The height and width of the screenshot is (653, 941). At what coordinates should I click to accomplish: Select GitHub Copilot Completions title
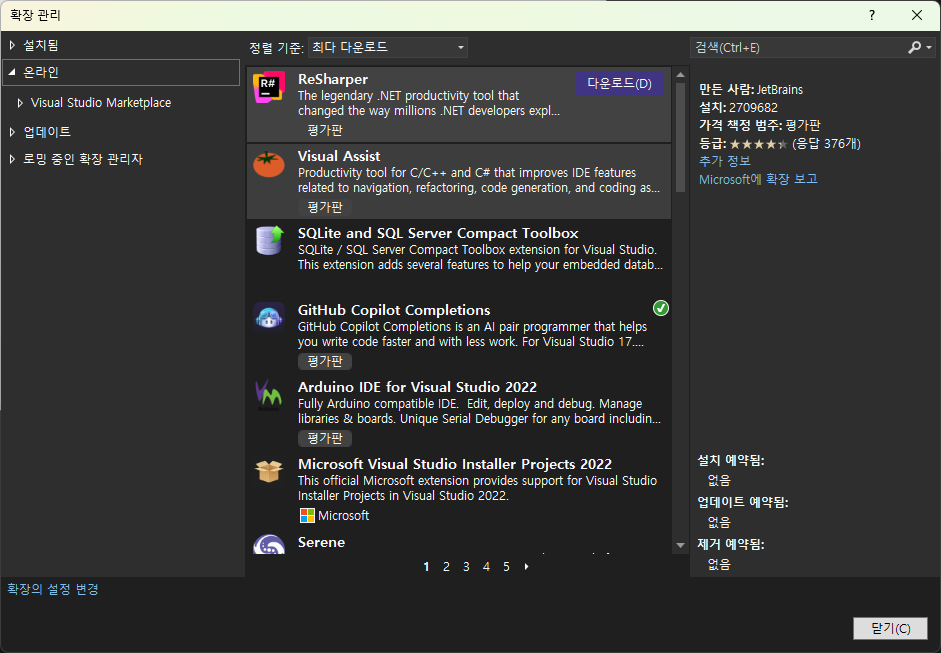click(394, 310)
